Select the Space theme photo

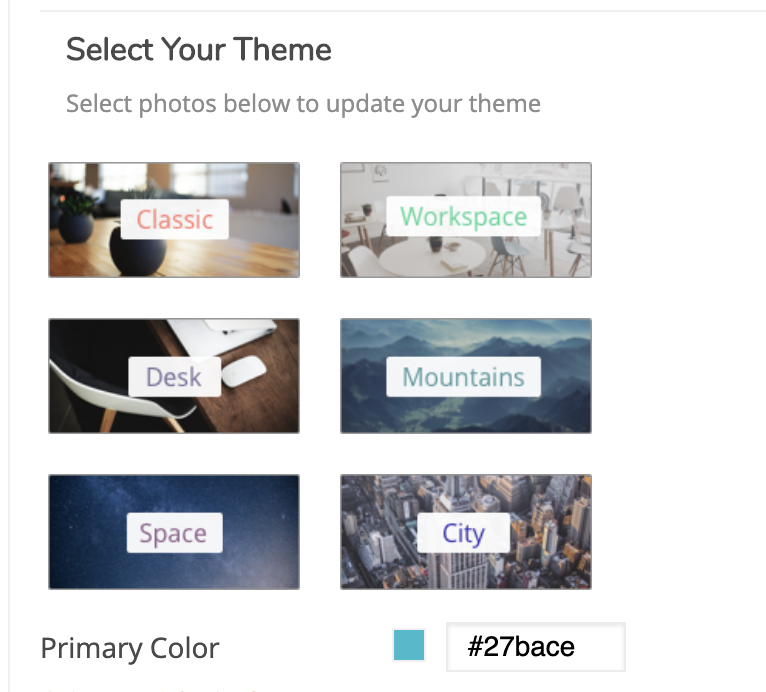[x=174, y=532]
